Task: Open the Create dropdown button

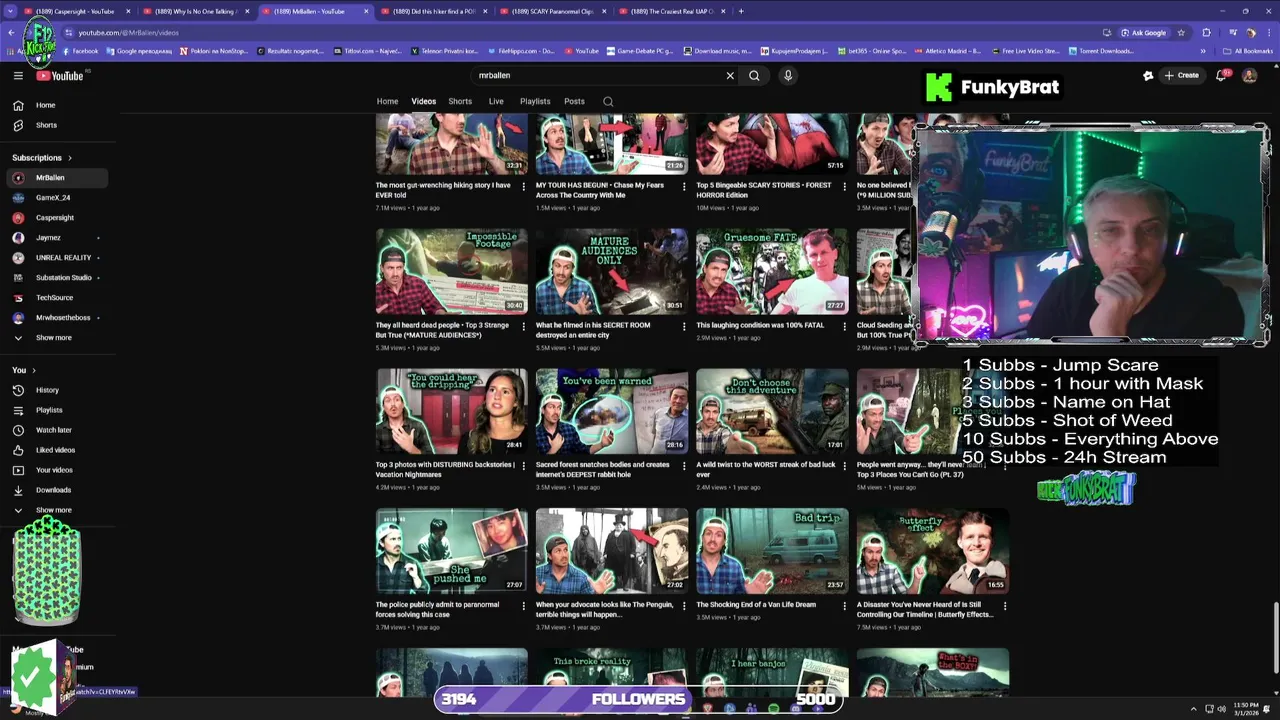Action: (x=1182, y=75)
